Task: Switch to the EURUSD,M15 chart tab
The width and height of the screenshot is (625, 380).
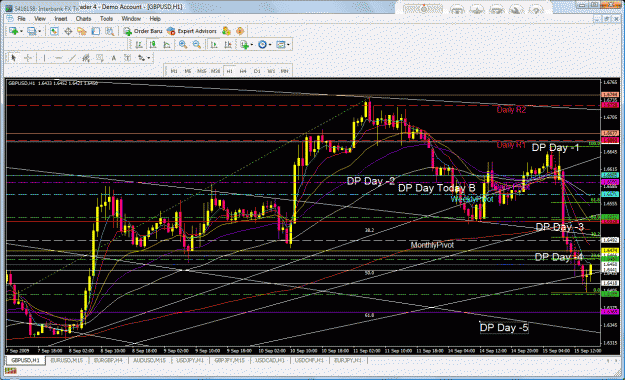Action: (67, 360)
